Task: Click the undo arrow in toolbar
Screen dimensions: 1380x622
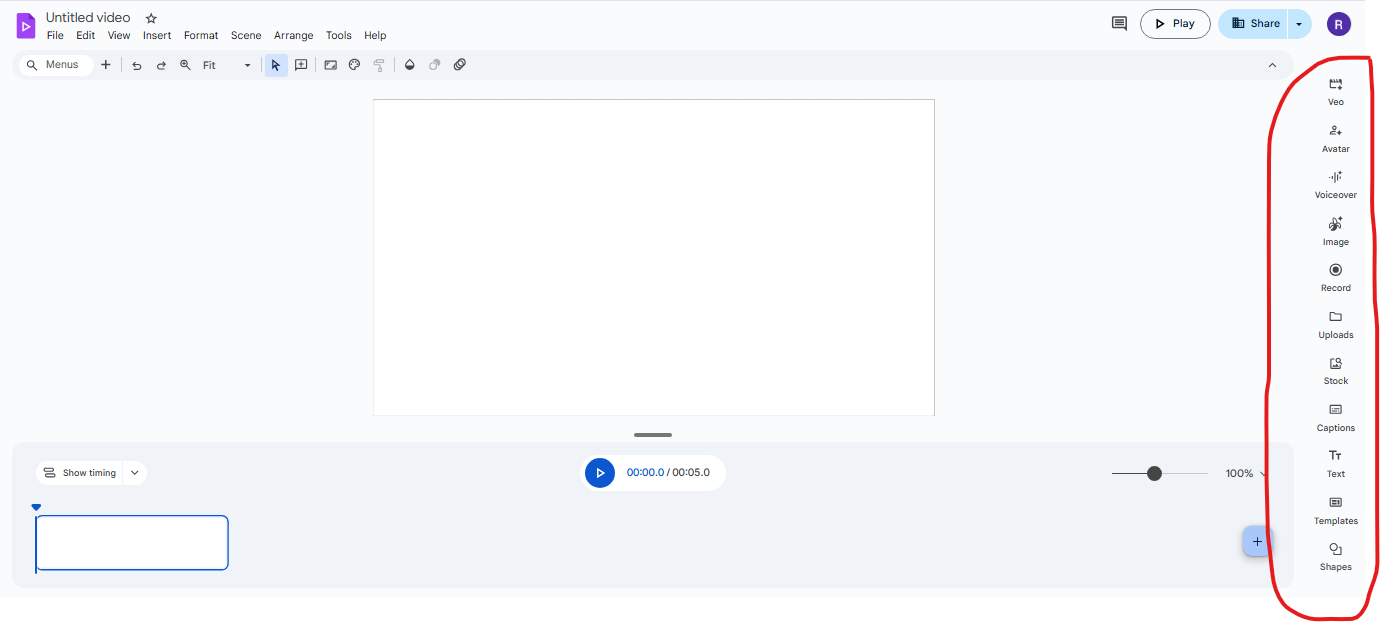Action: click(x=137, y=65)
